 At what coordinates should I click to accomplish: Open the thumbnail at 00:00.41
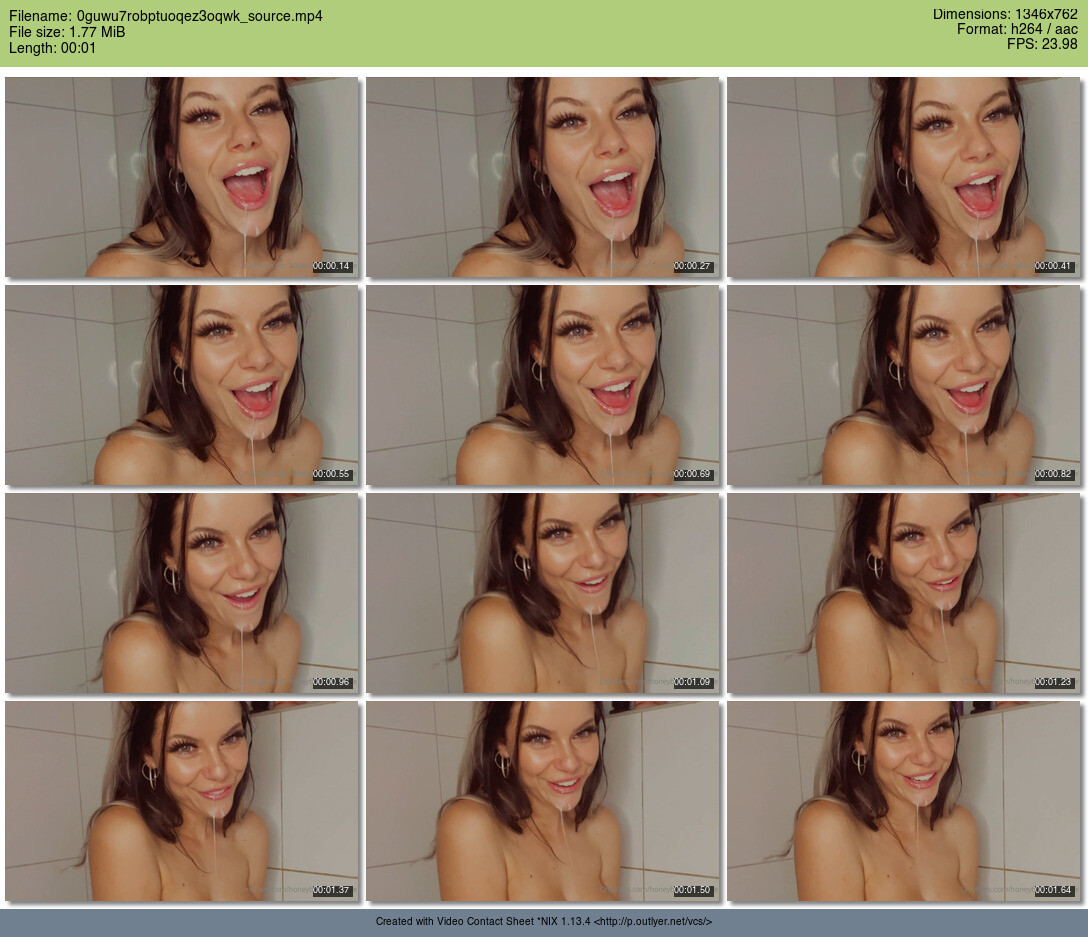pos(903,177)
